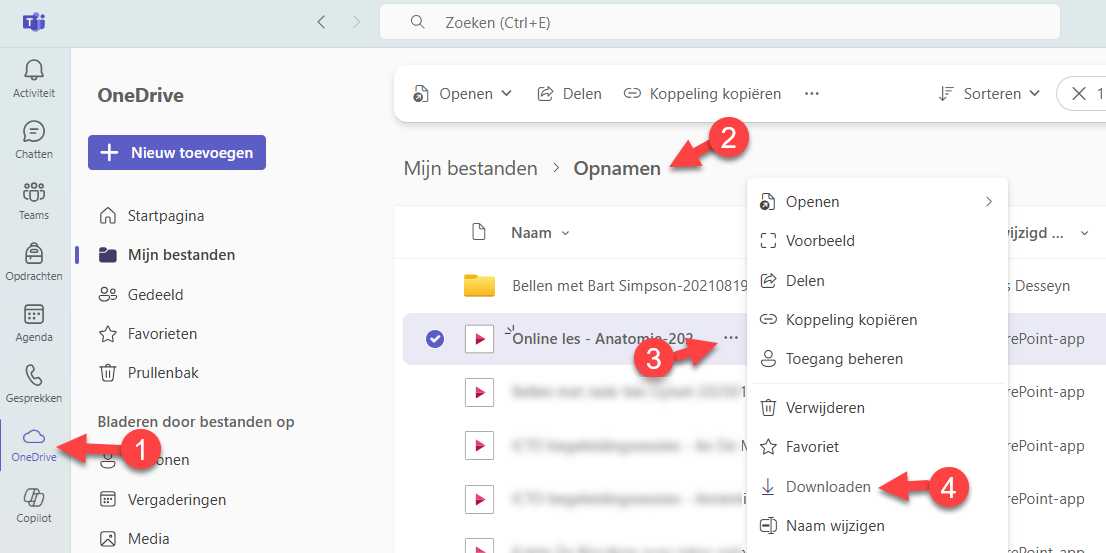Select OneDrive in the sidebar
Screen dimensions: 1106x553
coord(34,445)
